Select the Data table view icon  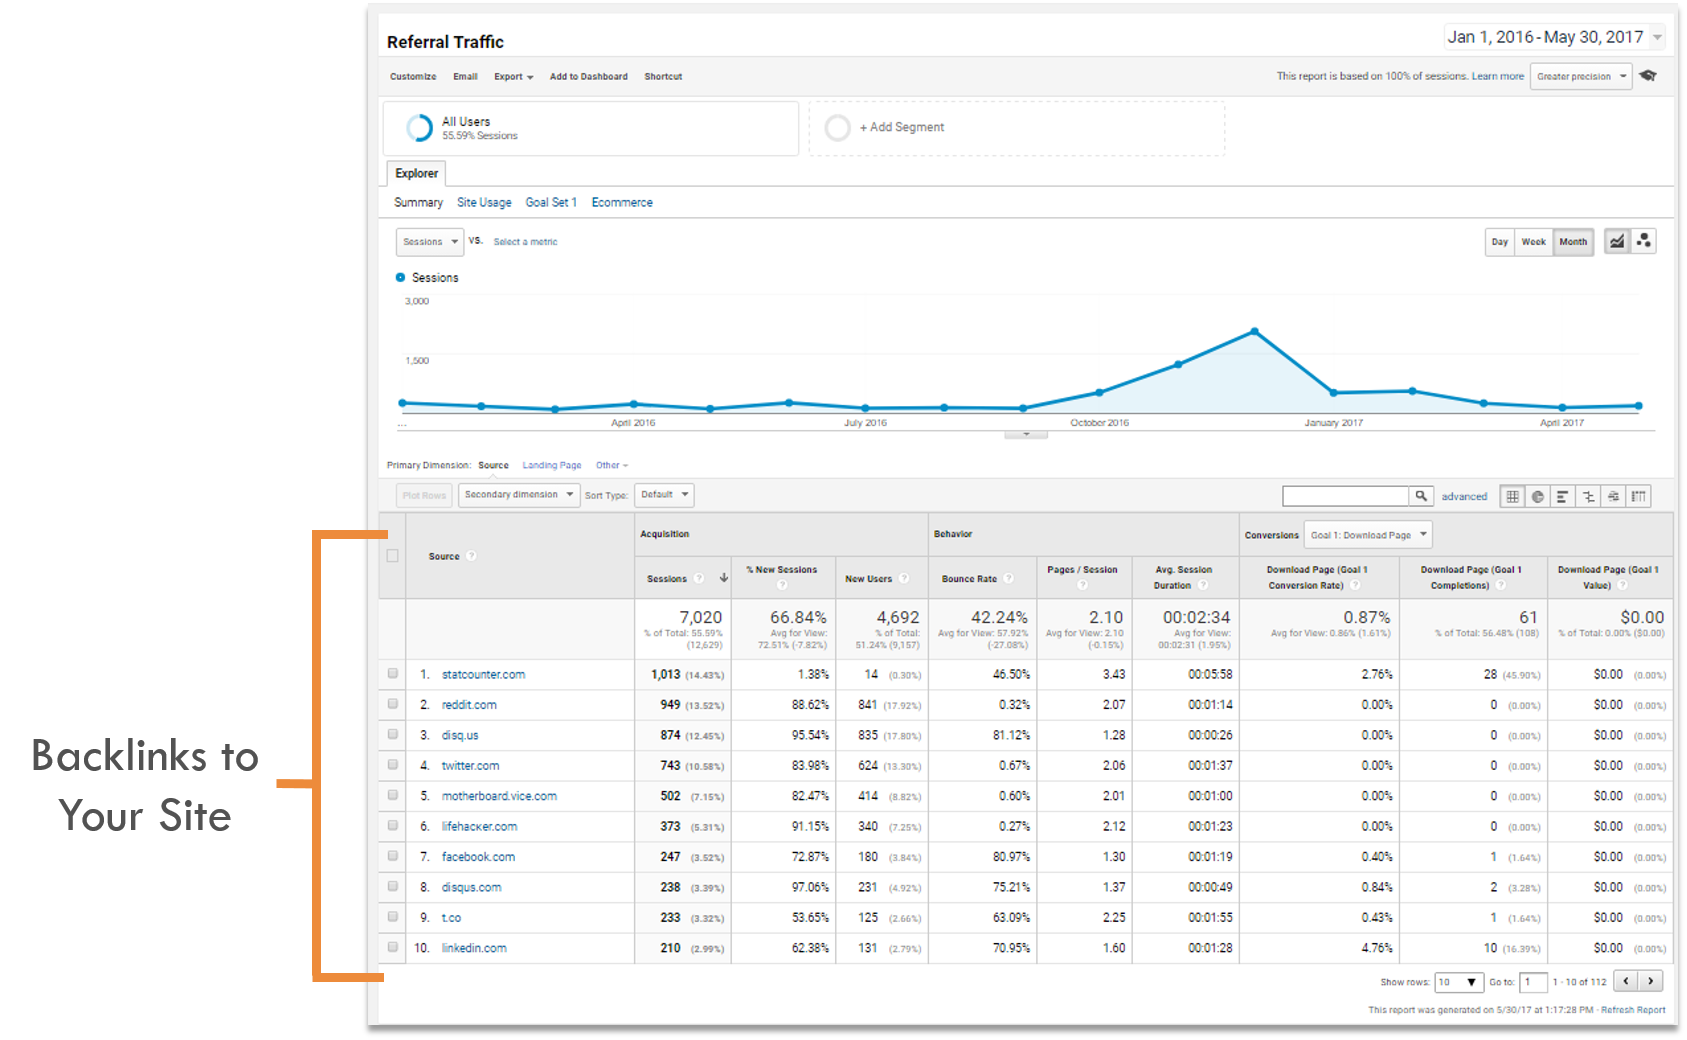(x=1513, y=496)
